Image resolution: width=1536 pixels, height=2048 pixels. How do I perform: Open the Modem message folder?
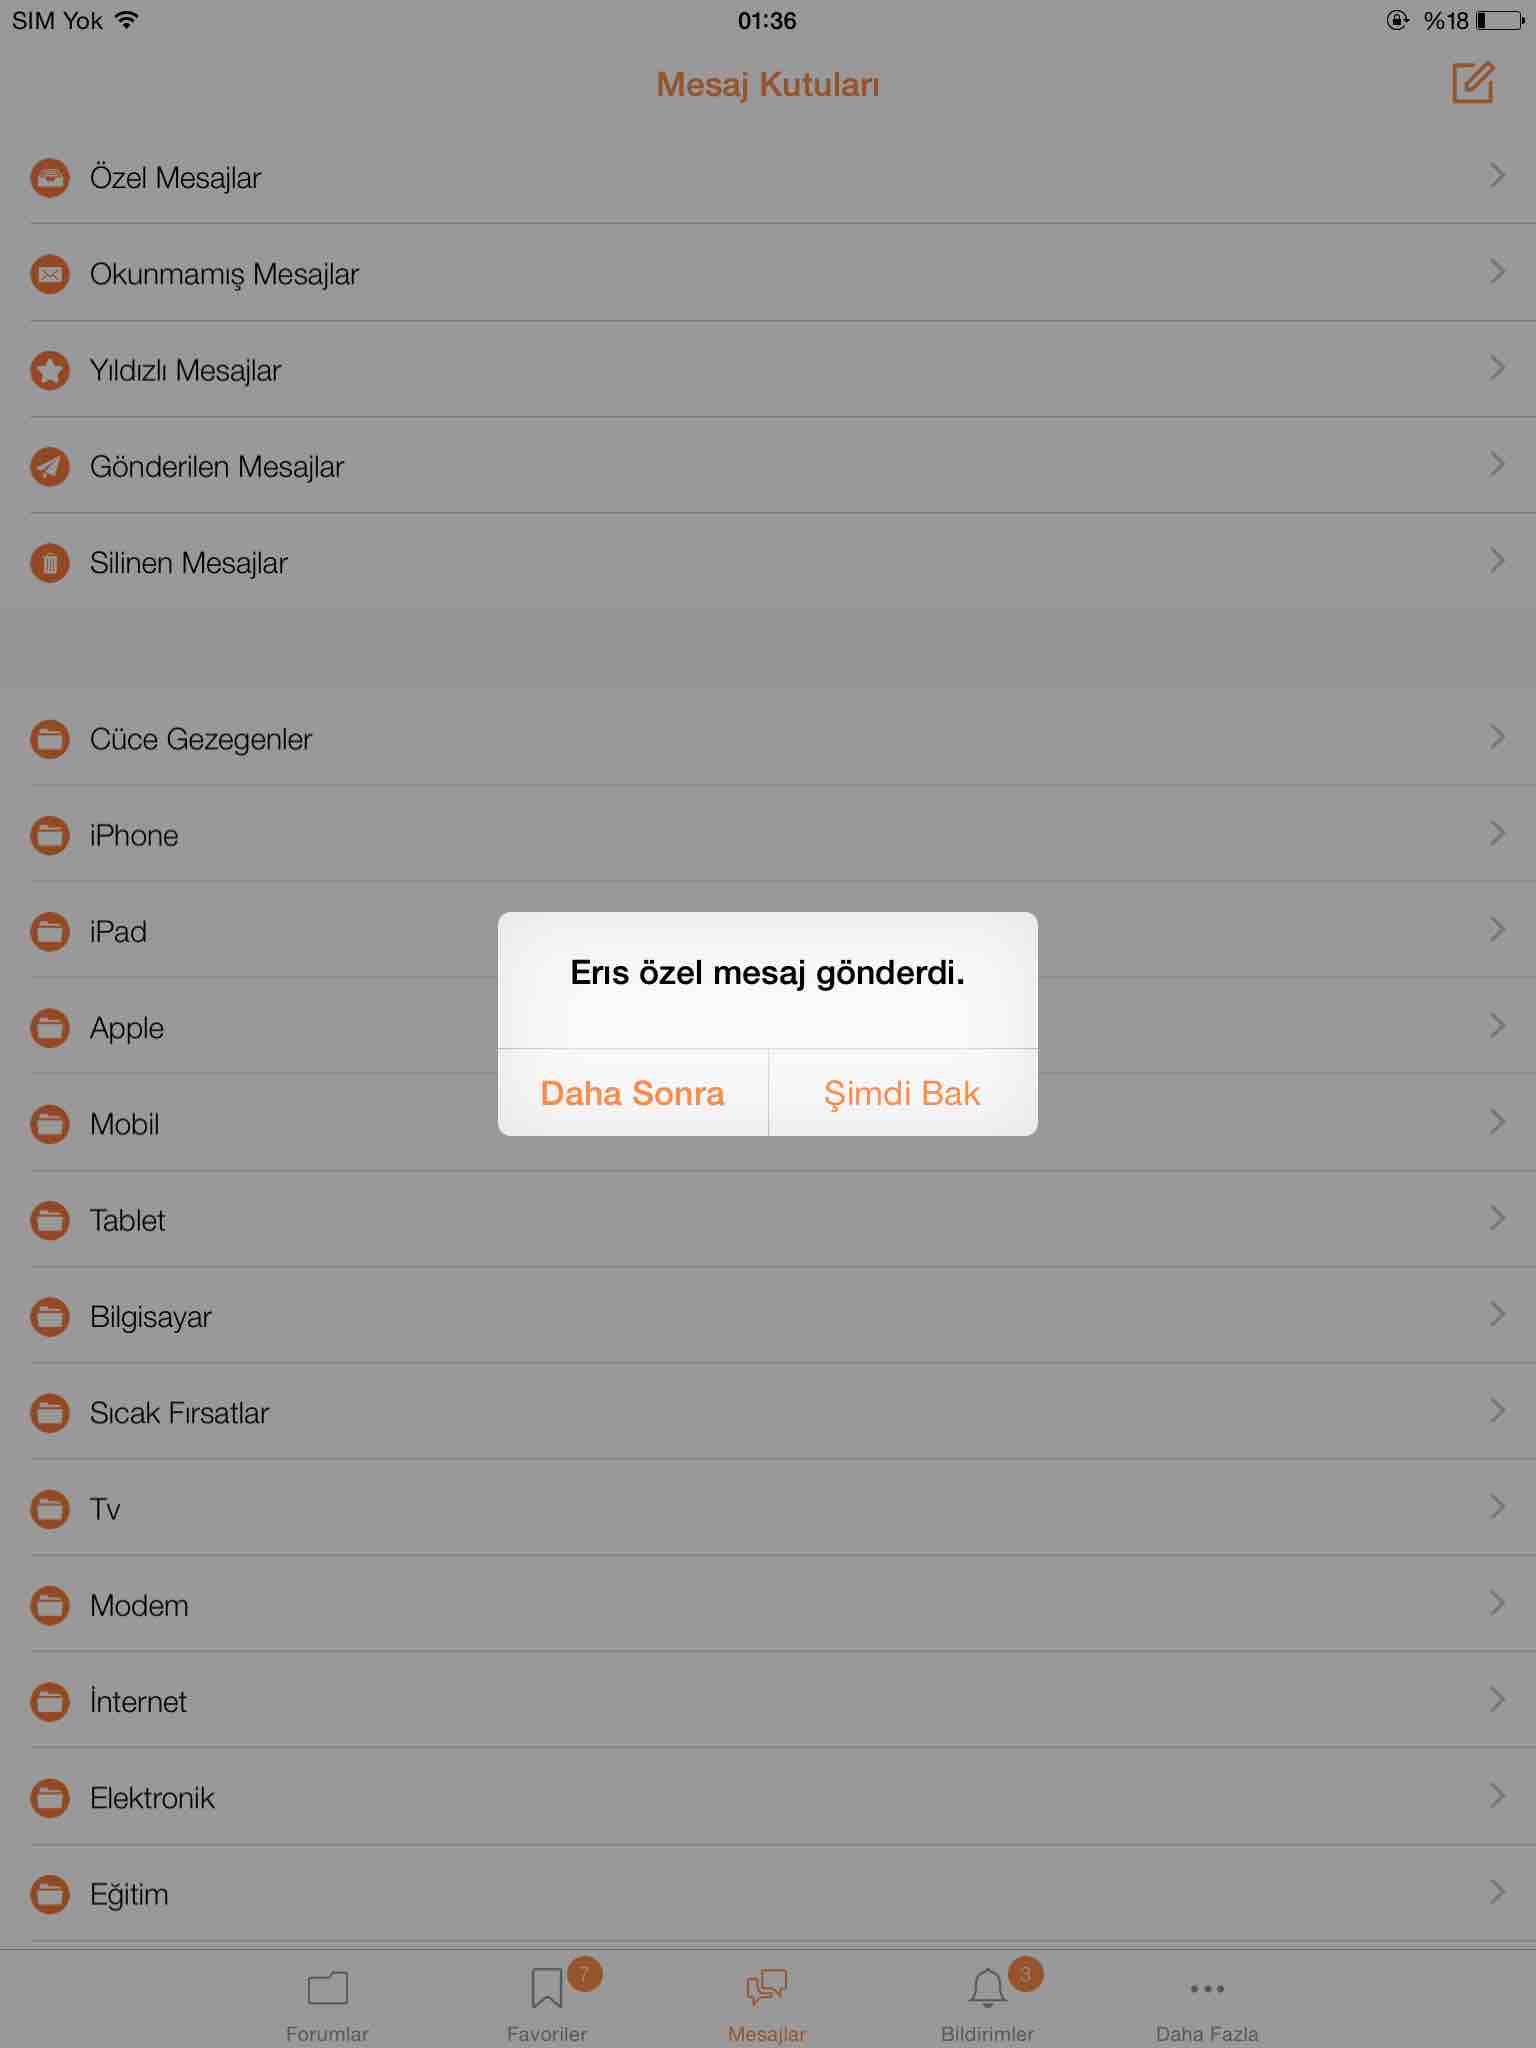coord(768,1605)
